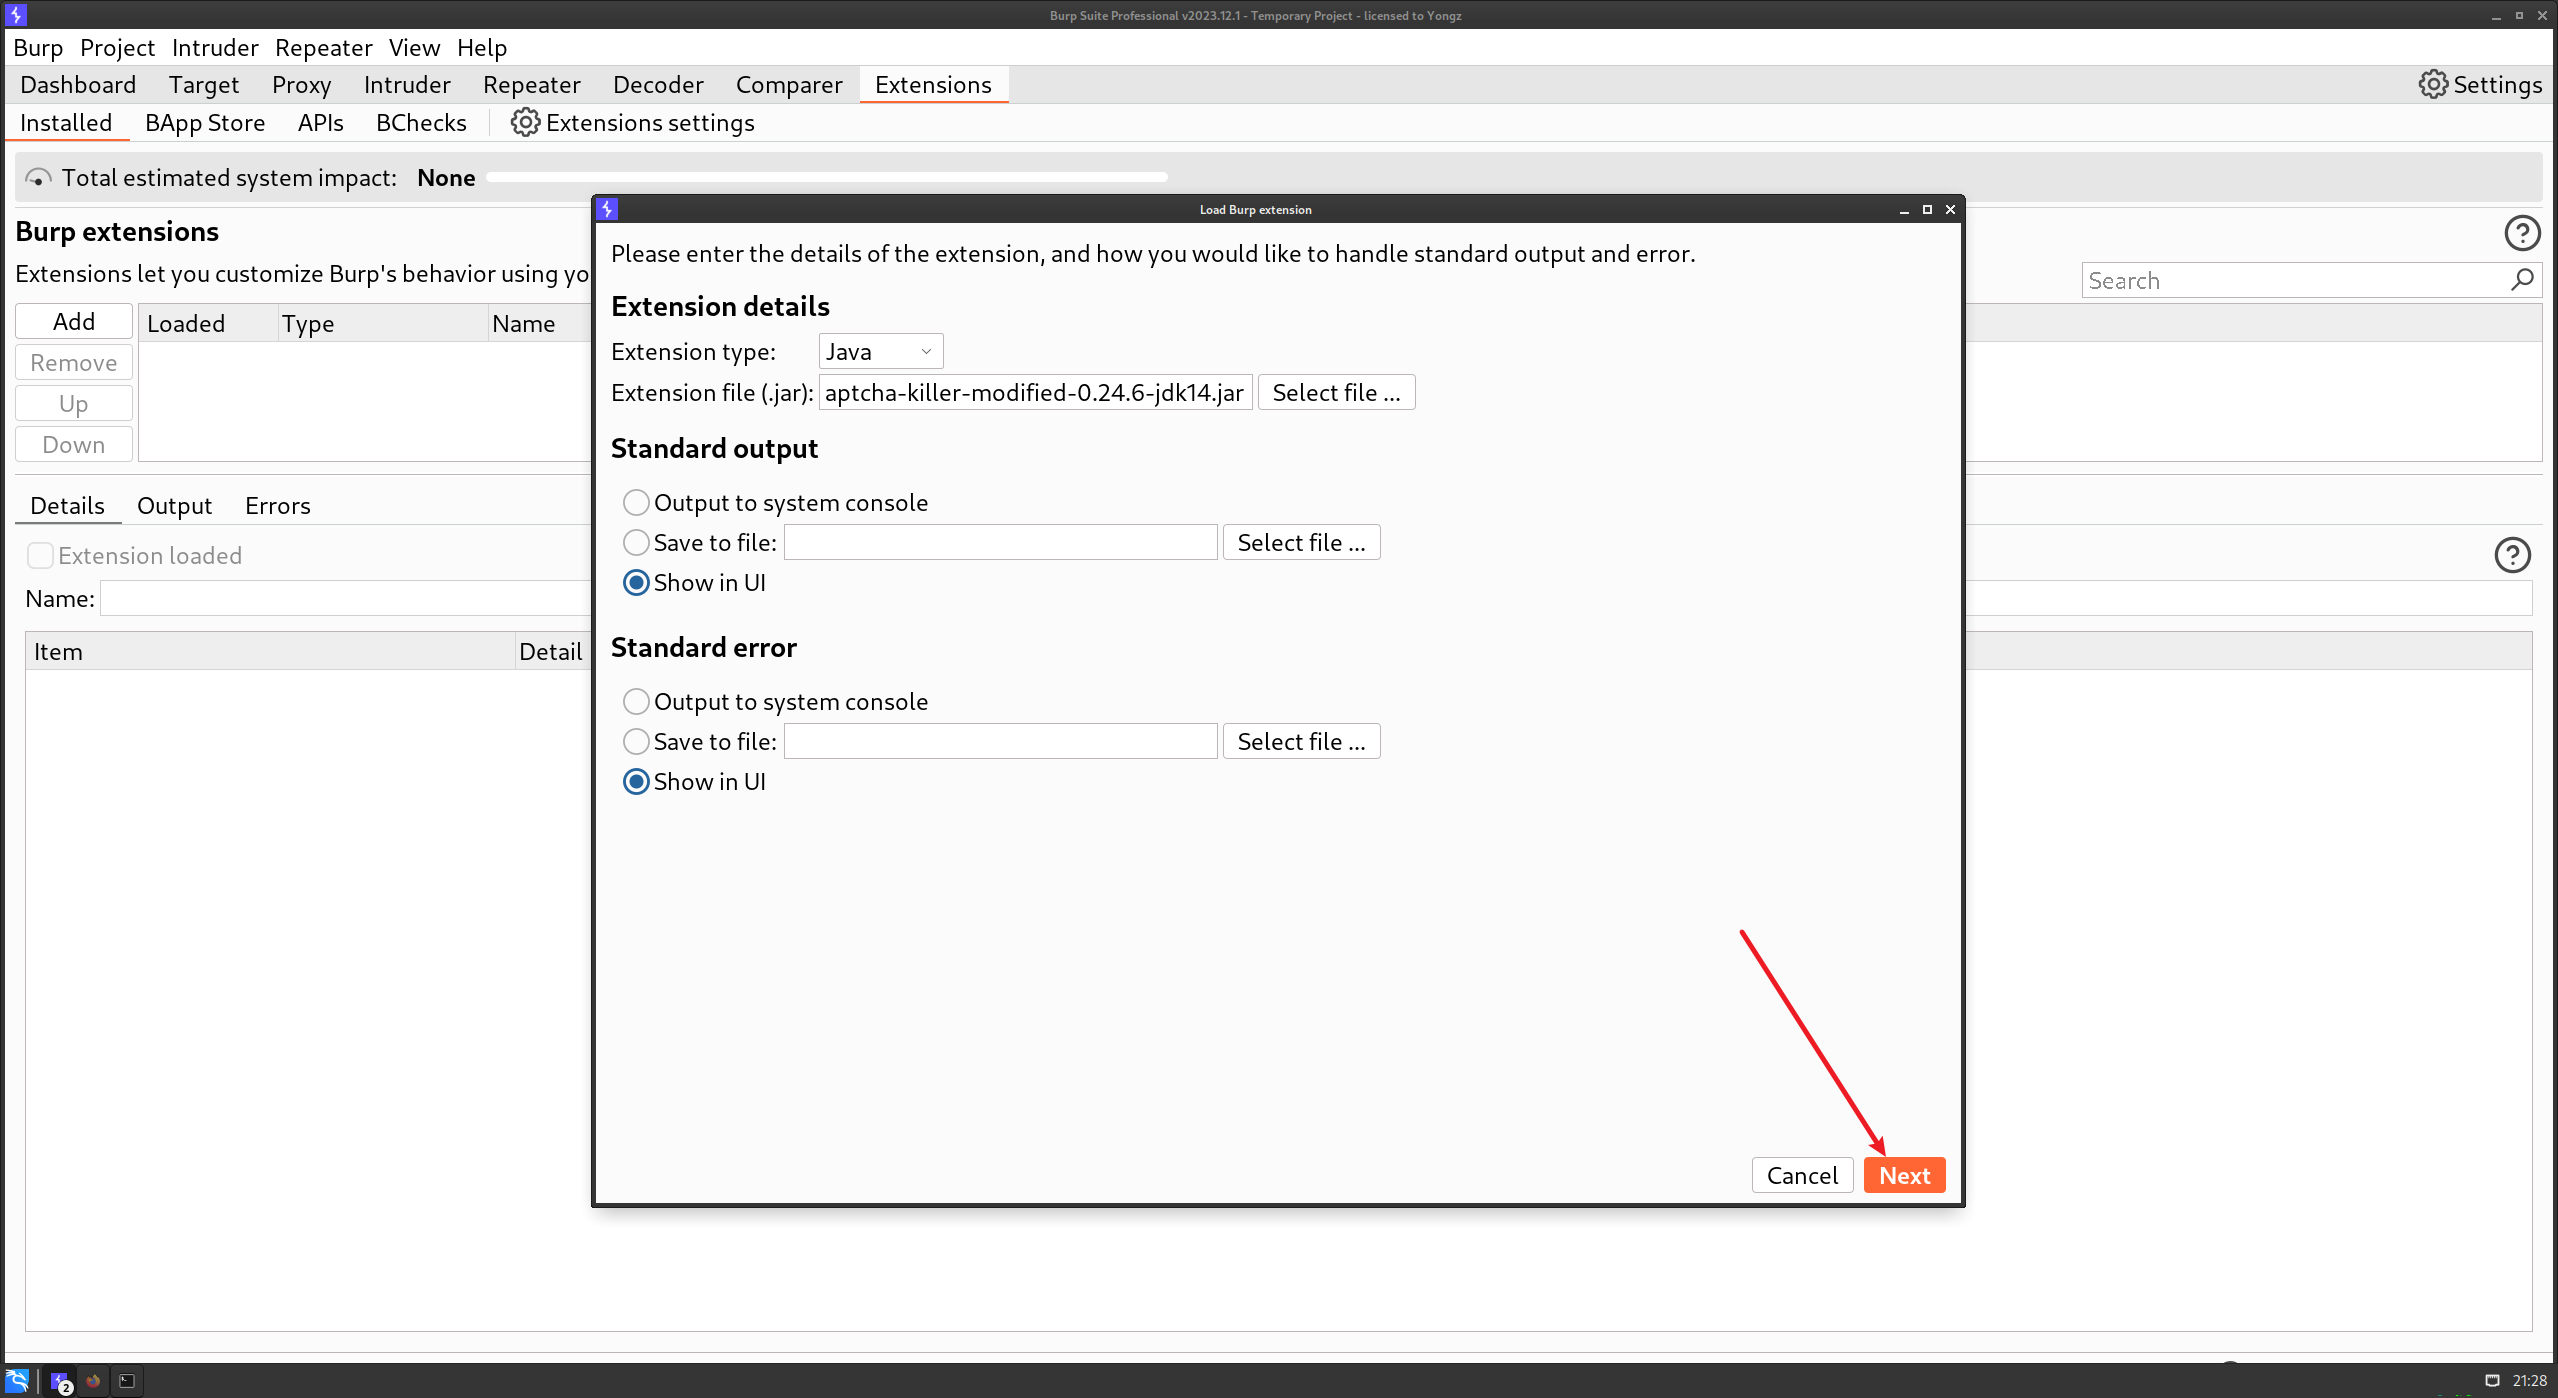This screenshot has height=1398, width=2558.
Task: Switch to Burp Suite windows in the taskbar
Action: click(61, 1382)
